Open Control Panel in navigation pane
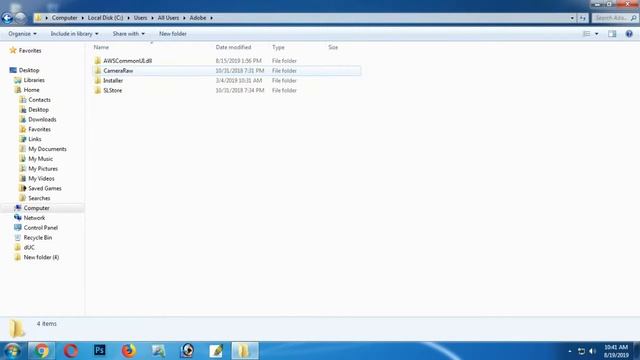 pos(40,228)
